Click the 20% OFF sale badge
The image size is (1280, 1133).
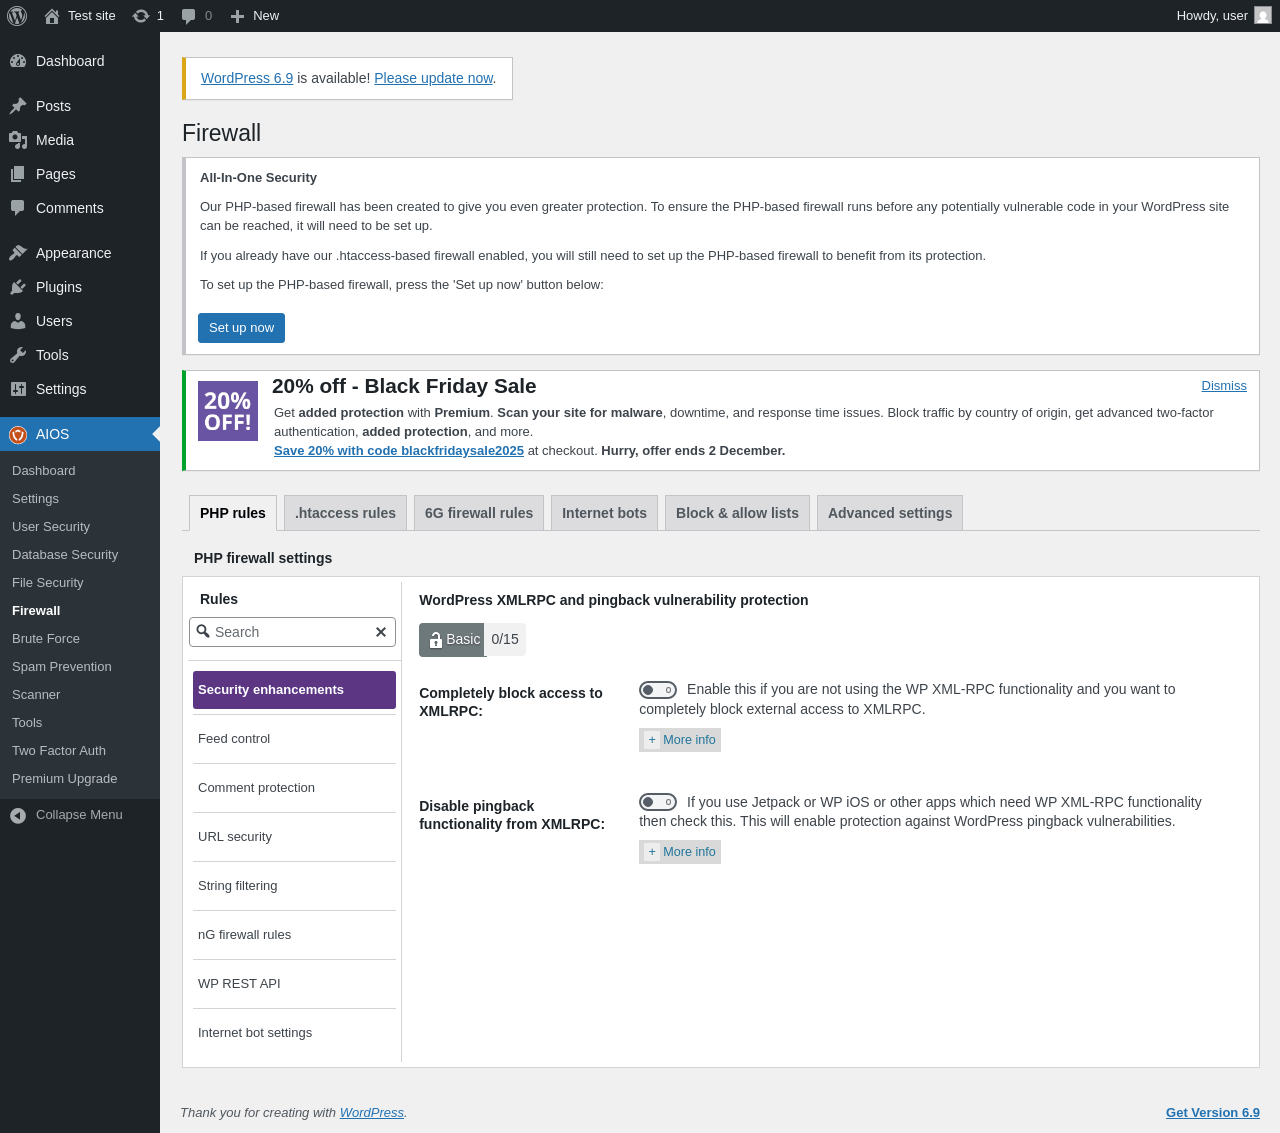[x=228, y=411]
